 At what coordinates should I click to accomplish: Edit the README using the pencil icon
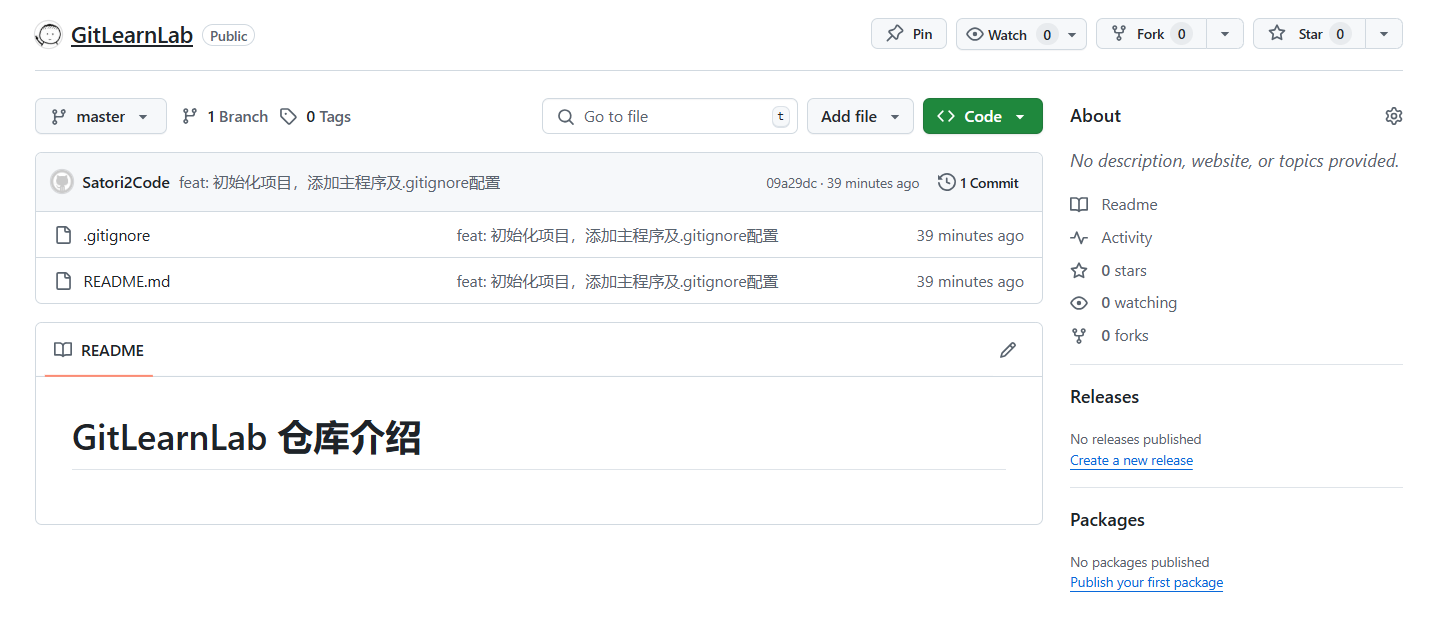click(x=1008, y=350)
